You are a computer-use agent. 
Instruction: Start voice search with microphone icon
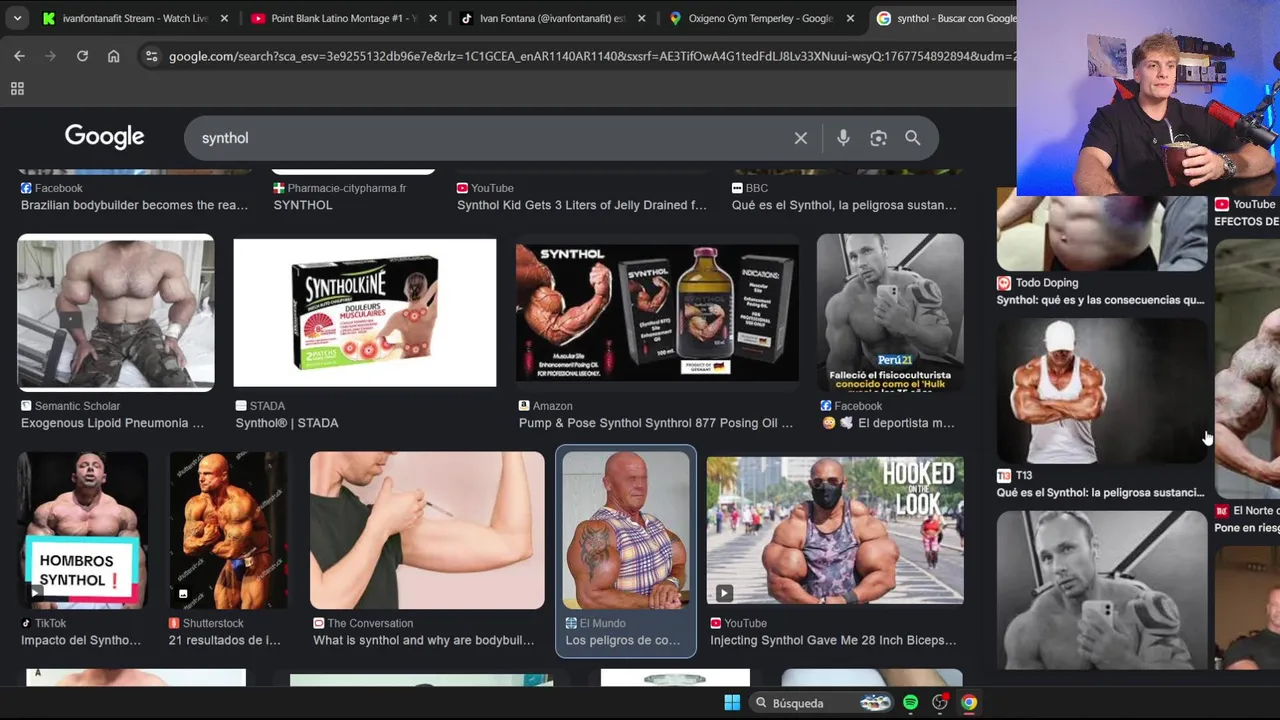coord(843,138)
